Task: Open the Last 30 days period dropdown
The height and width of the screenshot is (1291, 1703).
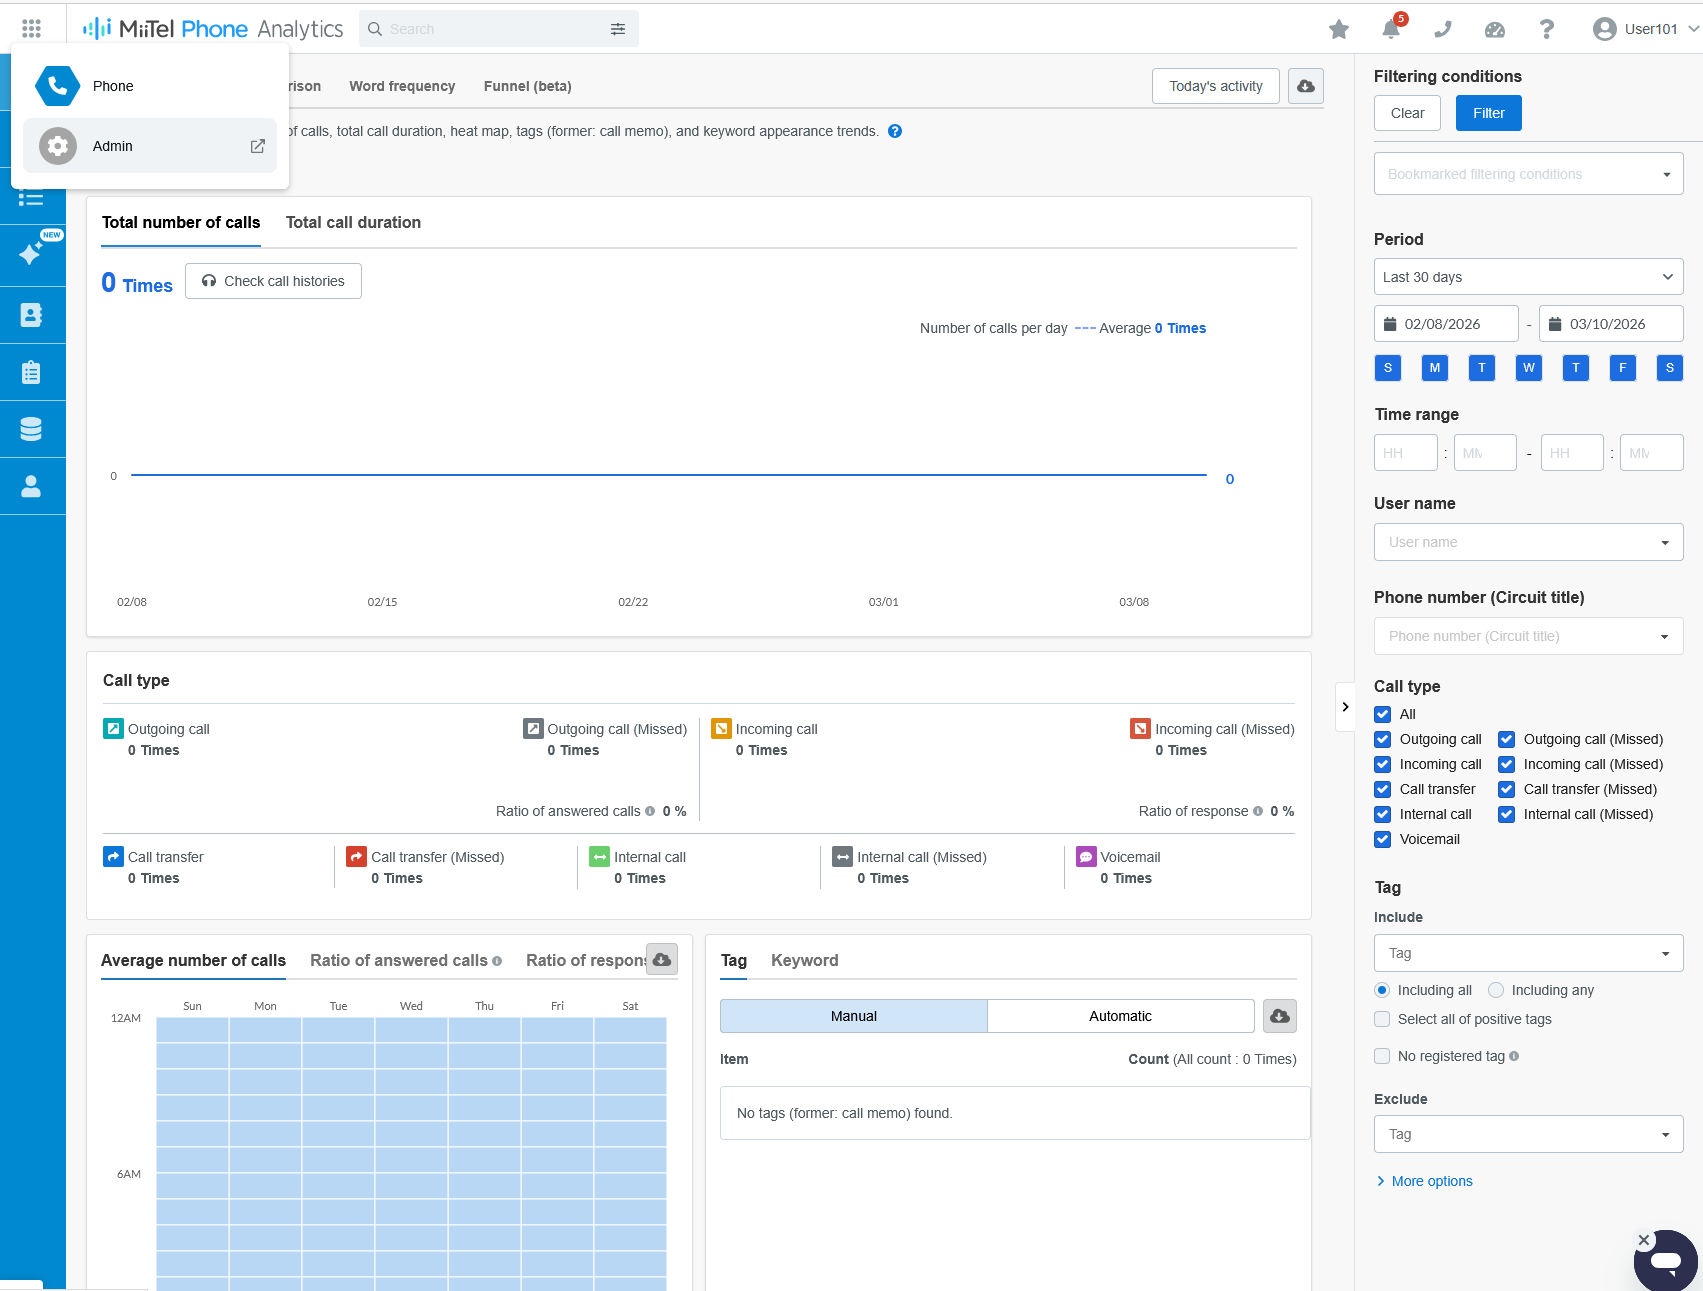Action: pyautogui.click(x=1528, y=277)
